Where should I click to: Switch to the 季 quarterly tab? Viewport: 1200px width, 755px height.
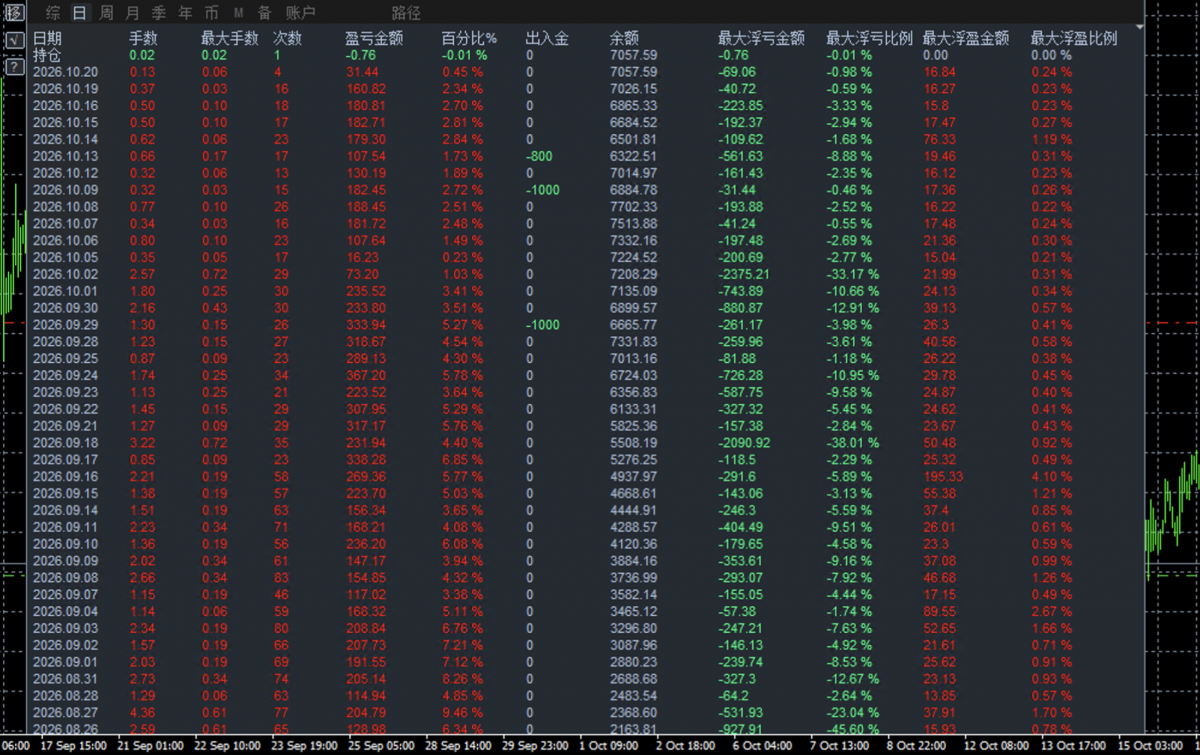[x=159, y=13]
